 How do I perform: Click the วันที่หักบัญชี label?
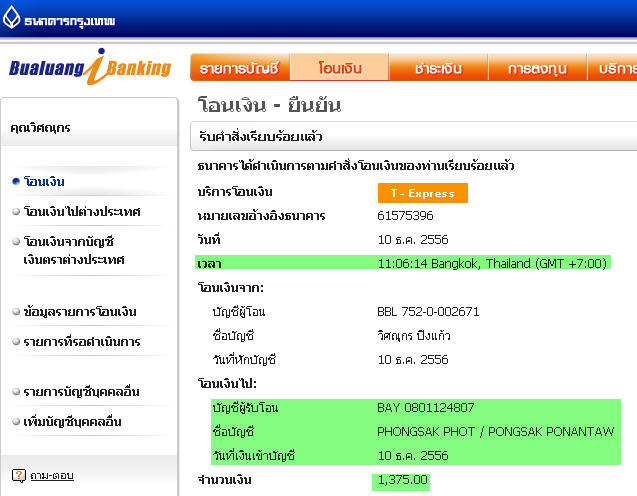coord(244,360)
